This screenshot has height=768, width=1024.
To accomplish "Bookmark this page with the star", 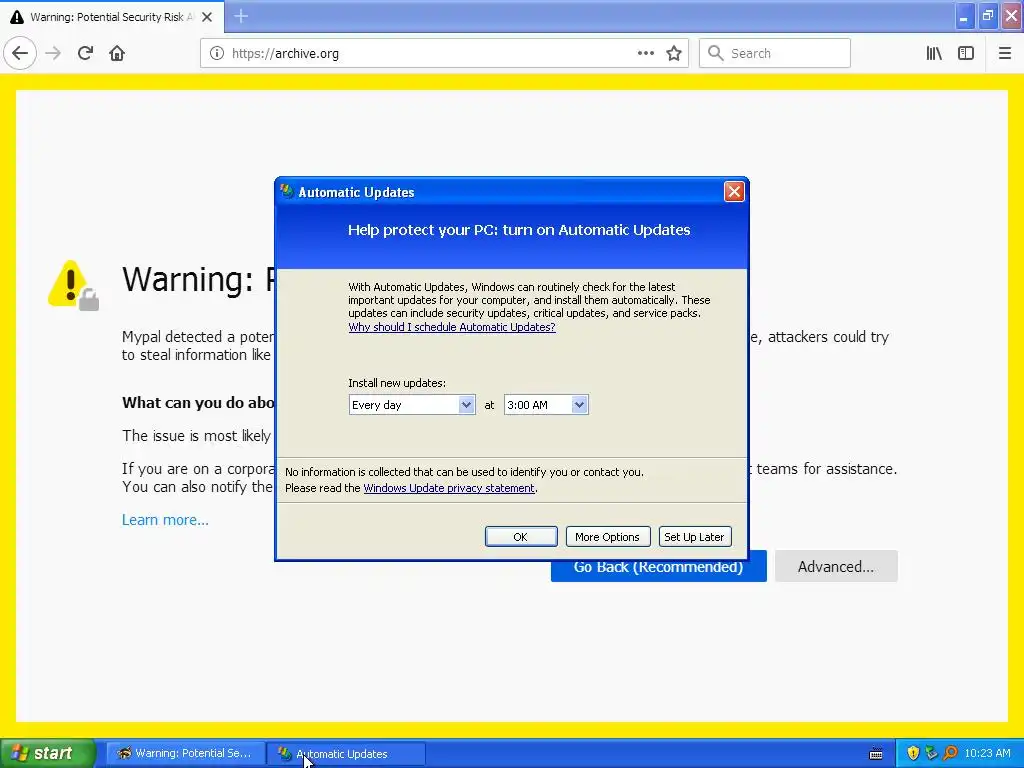I will point(674,53).
